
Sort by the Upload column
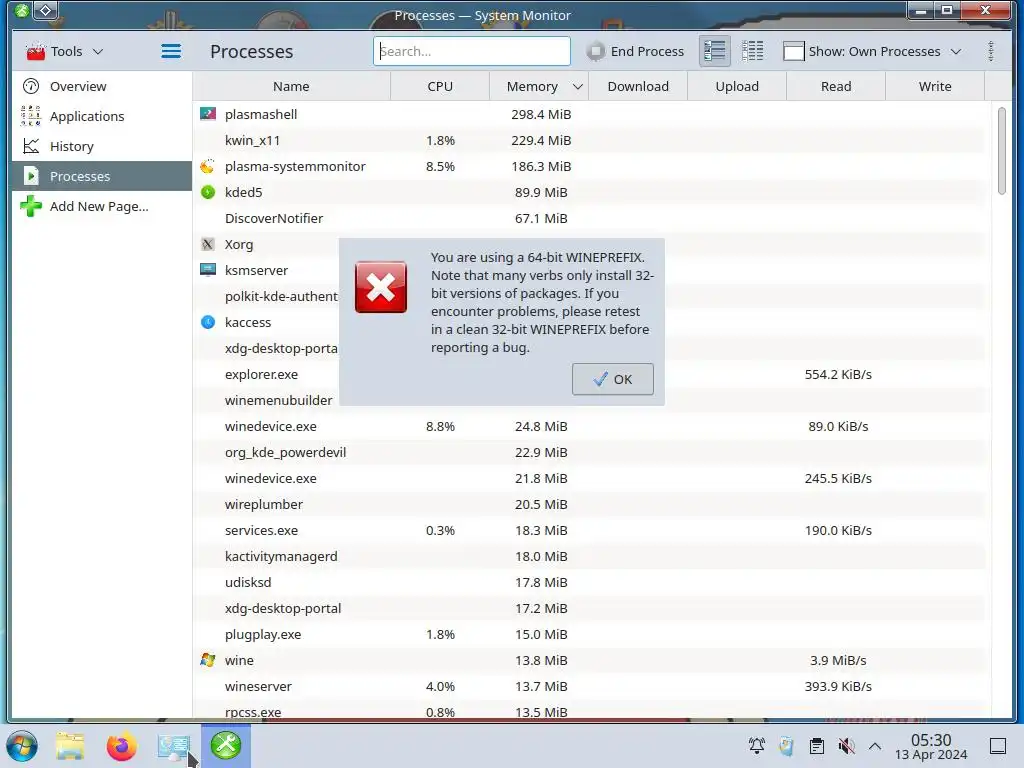pos(737,86)
